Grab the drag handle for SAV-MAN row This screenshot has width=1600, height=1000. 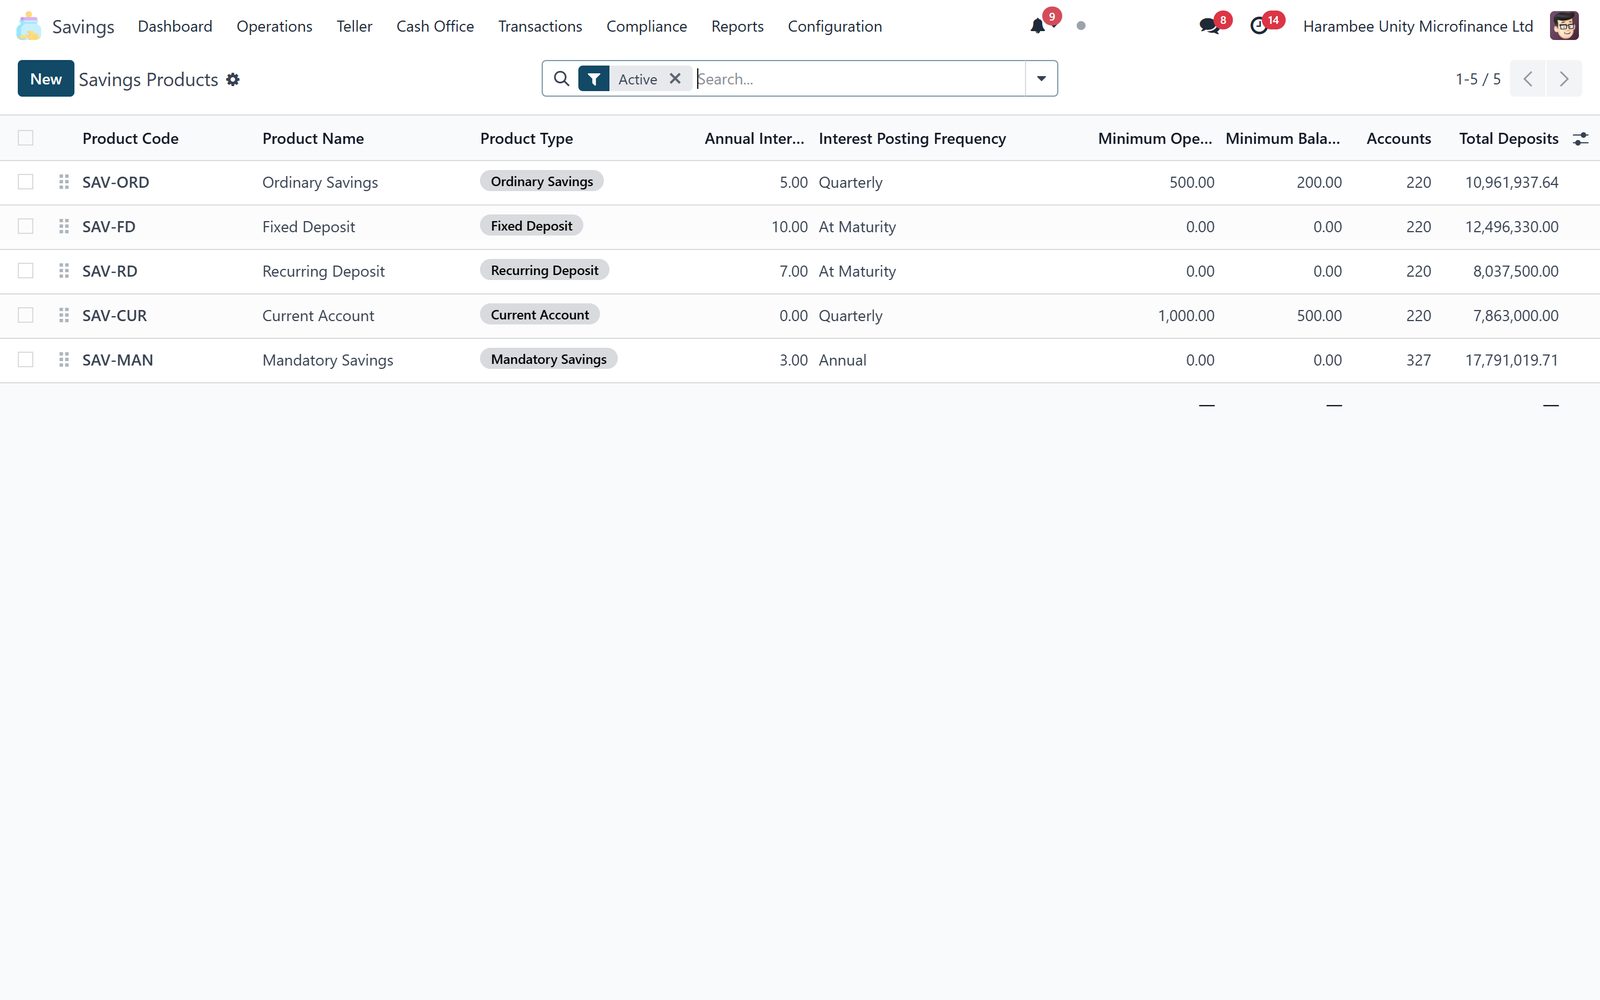[64, 360]
